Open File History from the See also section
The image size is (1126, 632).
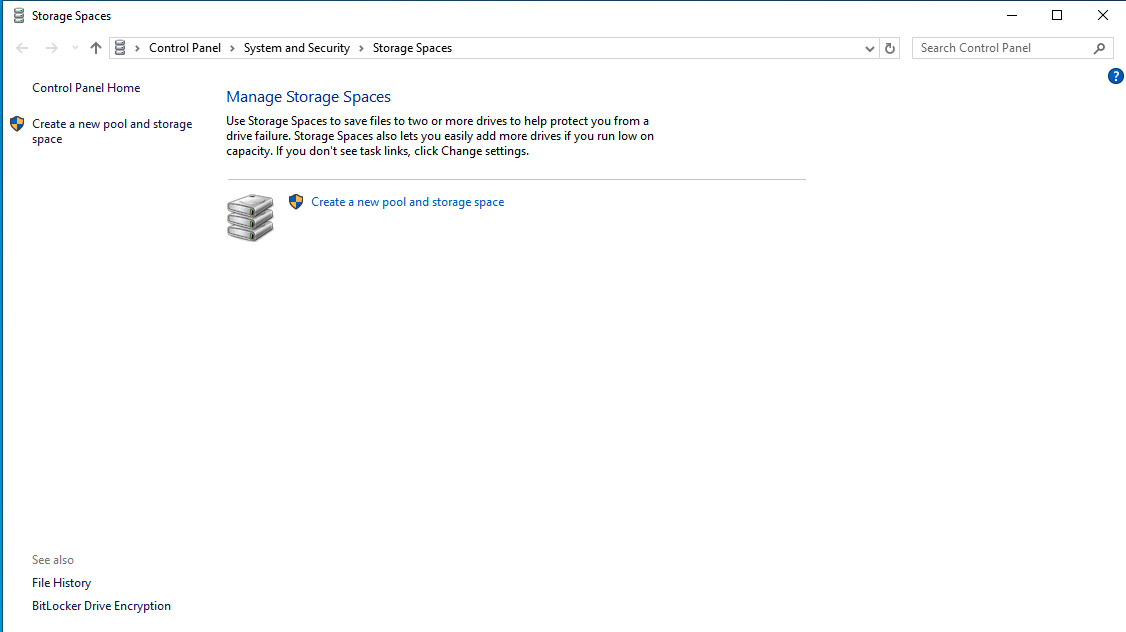pos(61,582)
